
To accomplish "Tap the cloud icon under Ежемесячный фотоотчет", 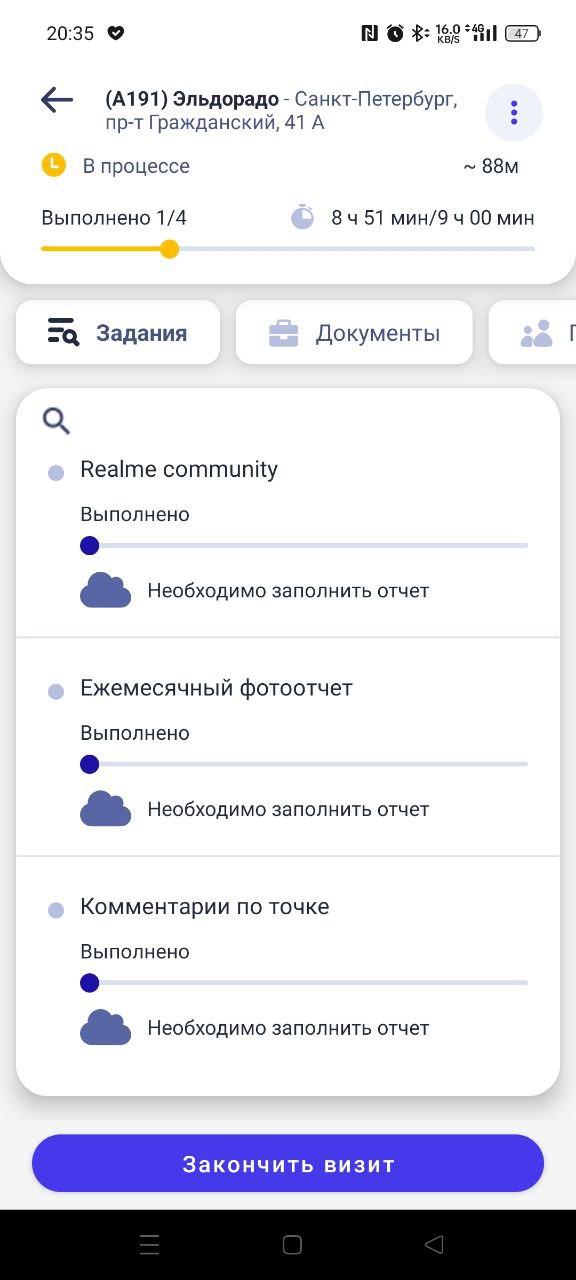I will click(105, 808).
